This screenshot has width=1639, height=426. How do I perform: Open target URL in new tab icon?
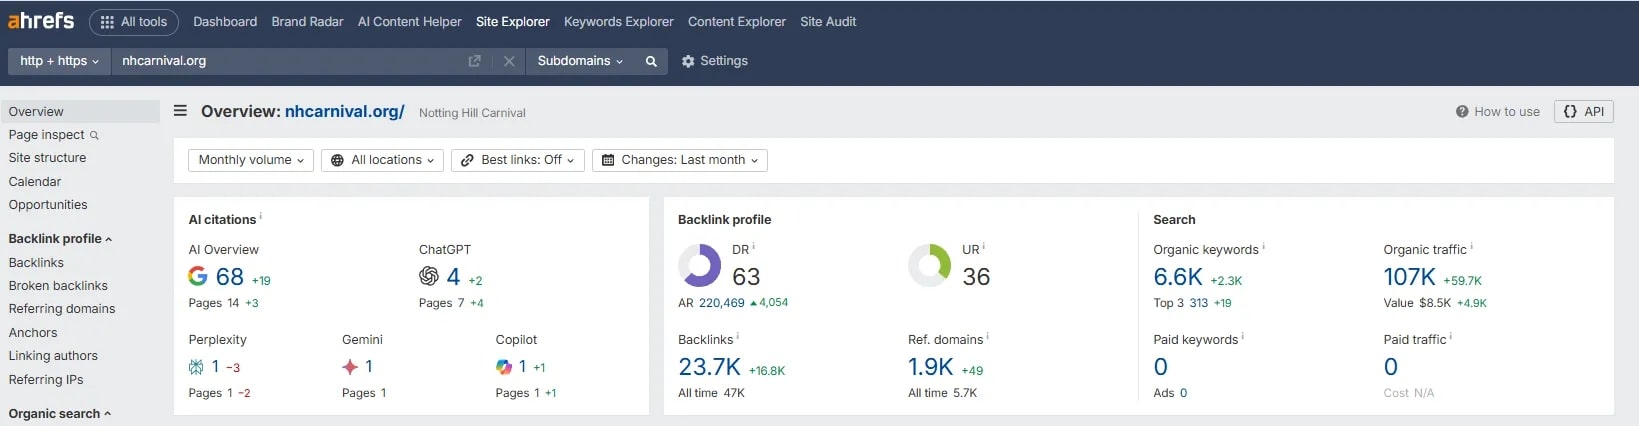(475, 61)
